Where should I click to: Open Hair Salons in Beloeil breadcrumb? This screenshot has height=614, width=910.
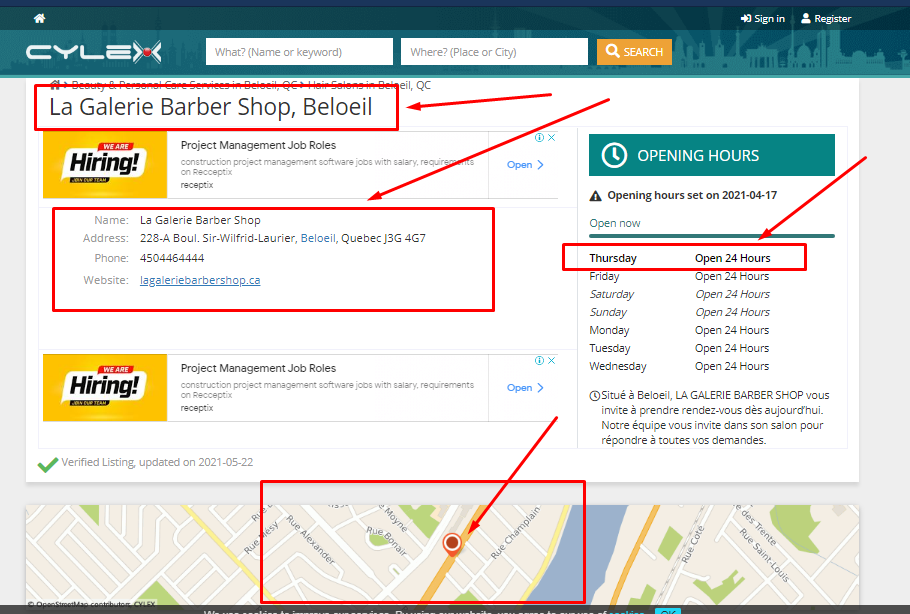(369, 85)
